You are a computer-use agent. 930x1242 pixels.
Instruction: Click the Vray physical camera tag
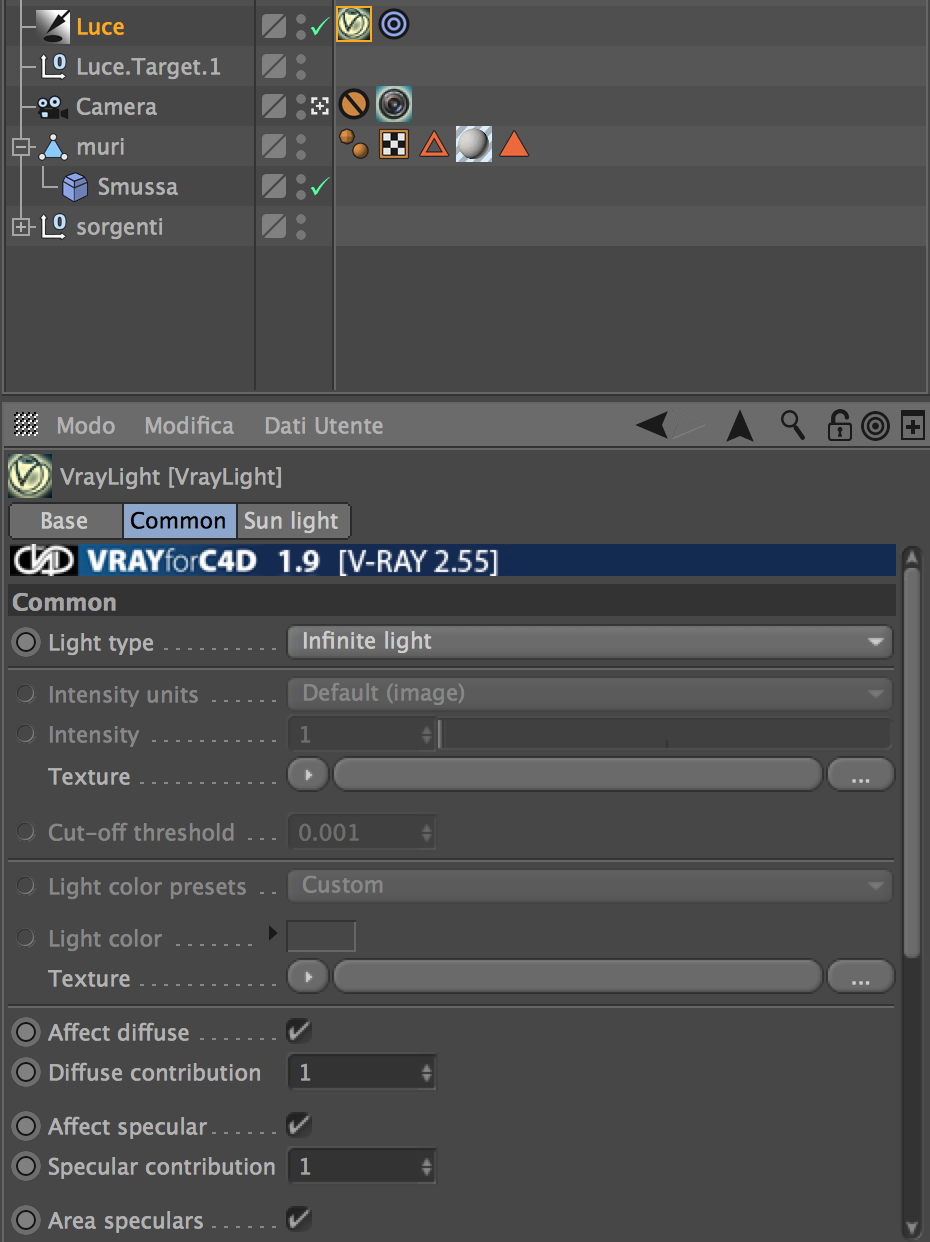[x=394, y=104]
